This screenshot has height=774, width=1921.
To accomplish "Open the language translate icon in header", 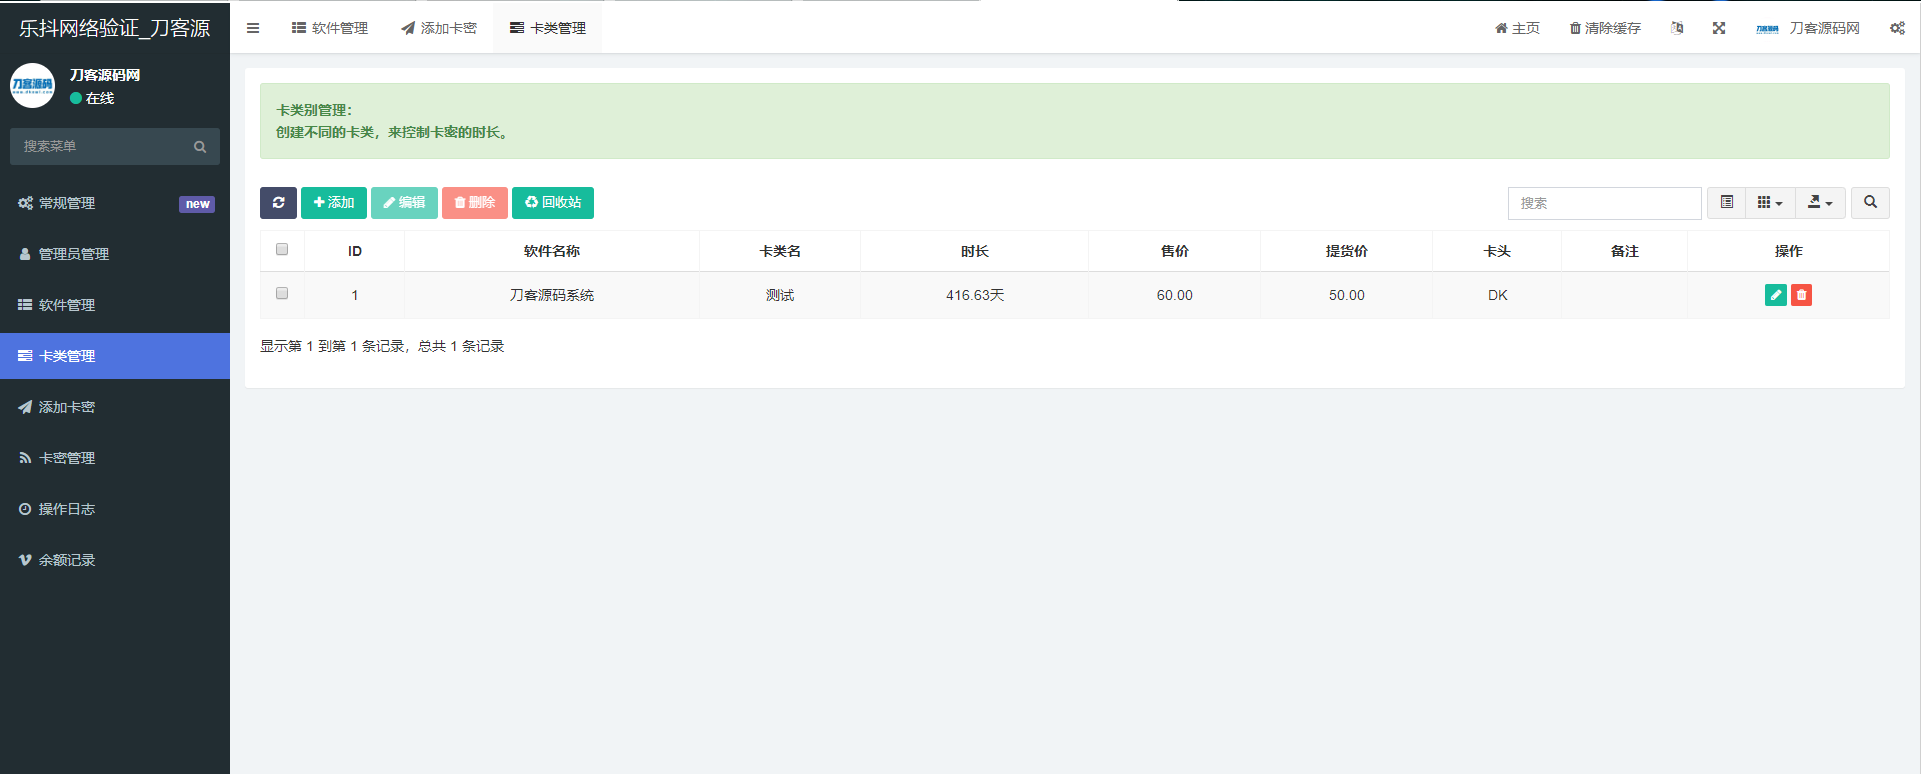I will point(1677,28).
